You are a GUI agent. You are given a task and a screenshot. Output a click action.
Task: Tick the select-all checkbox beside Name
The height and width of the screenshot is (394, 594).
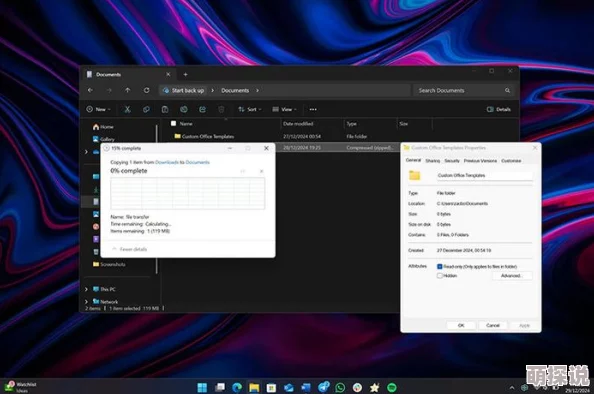(174, 124)
